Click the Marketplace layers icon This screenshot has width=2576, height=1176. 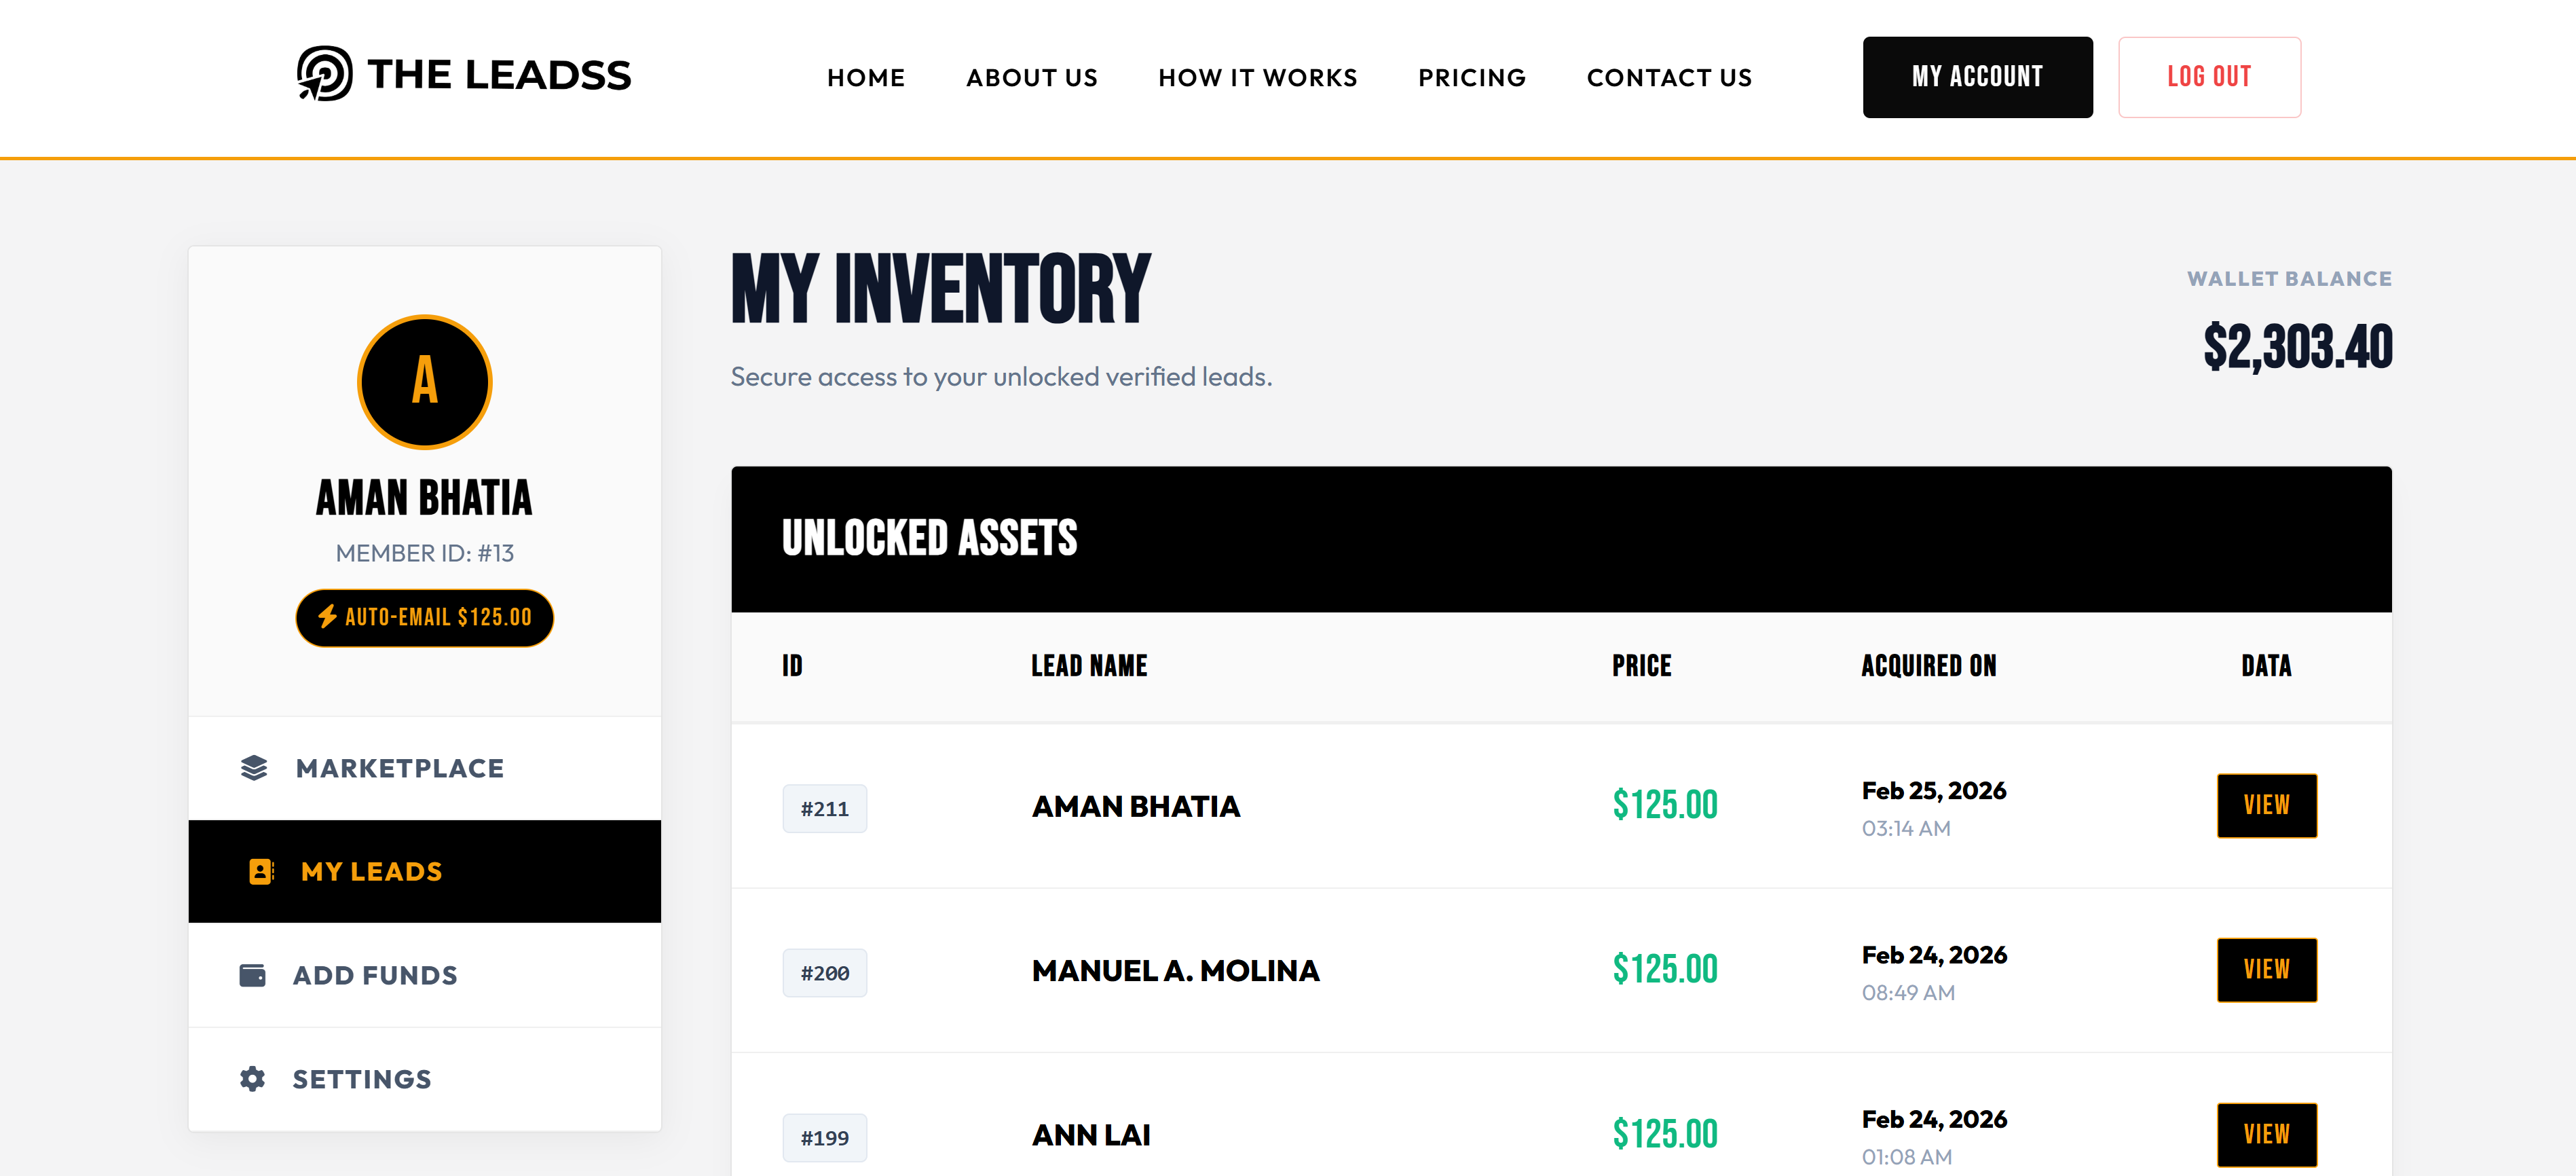(254, 768)
